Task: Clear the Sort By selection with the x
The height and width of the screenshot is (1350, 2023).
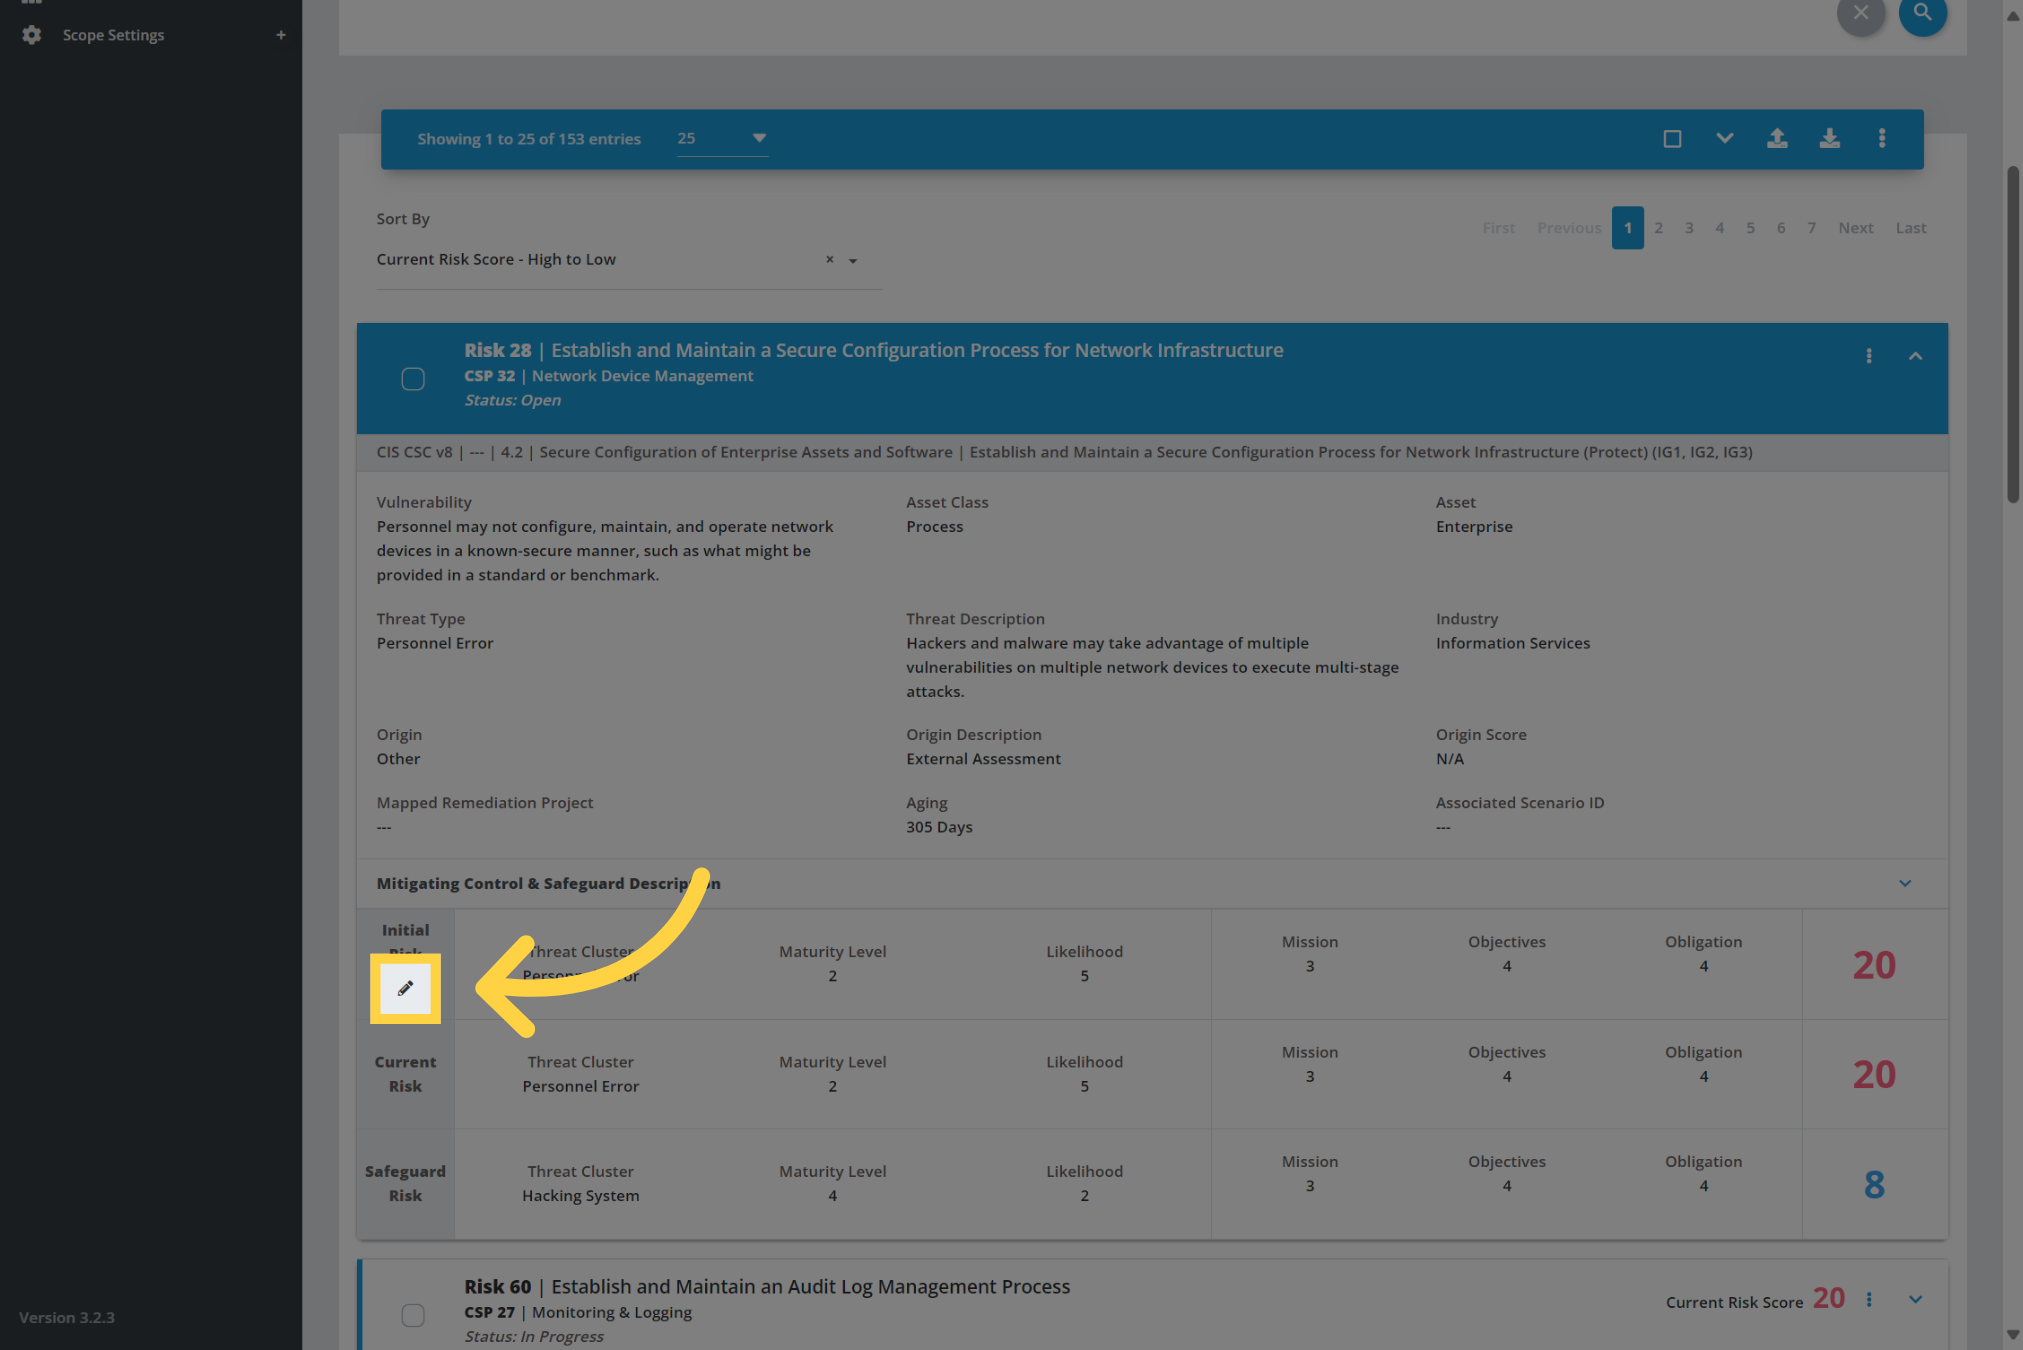Action: 829,260
